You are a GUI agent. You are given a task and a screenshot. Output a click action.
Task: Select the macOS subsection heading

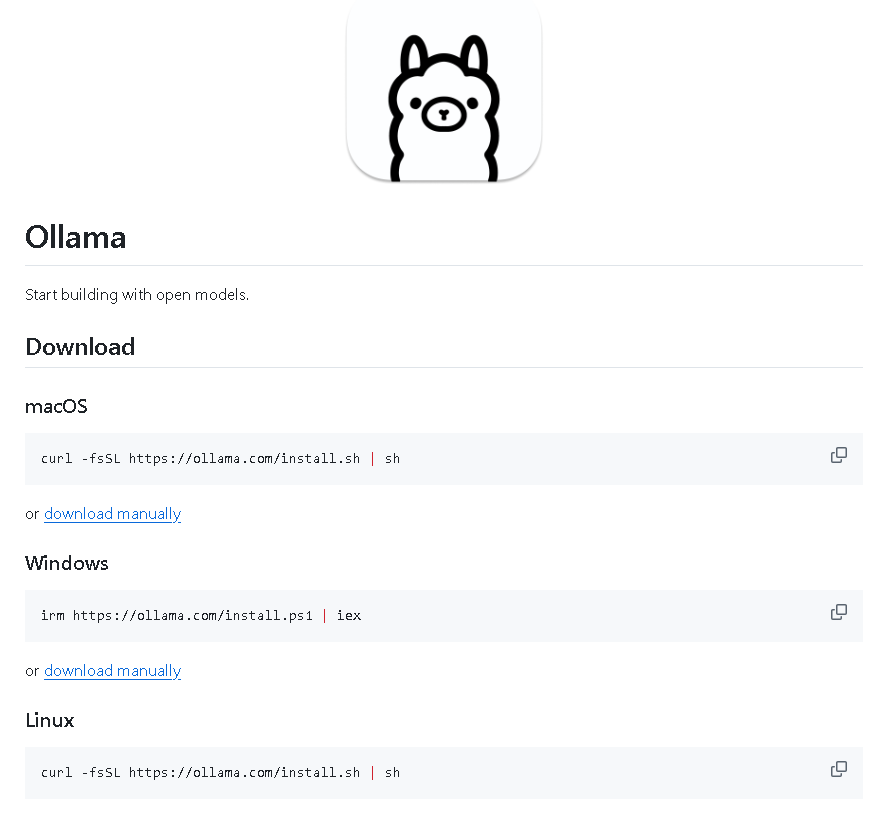(56, 407)
